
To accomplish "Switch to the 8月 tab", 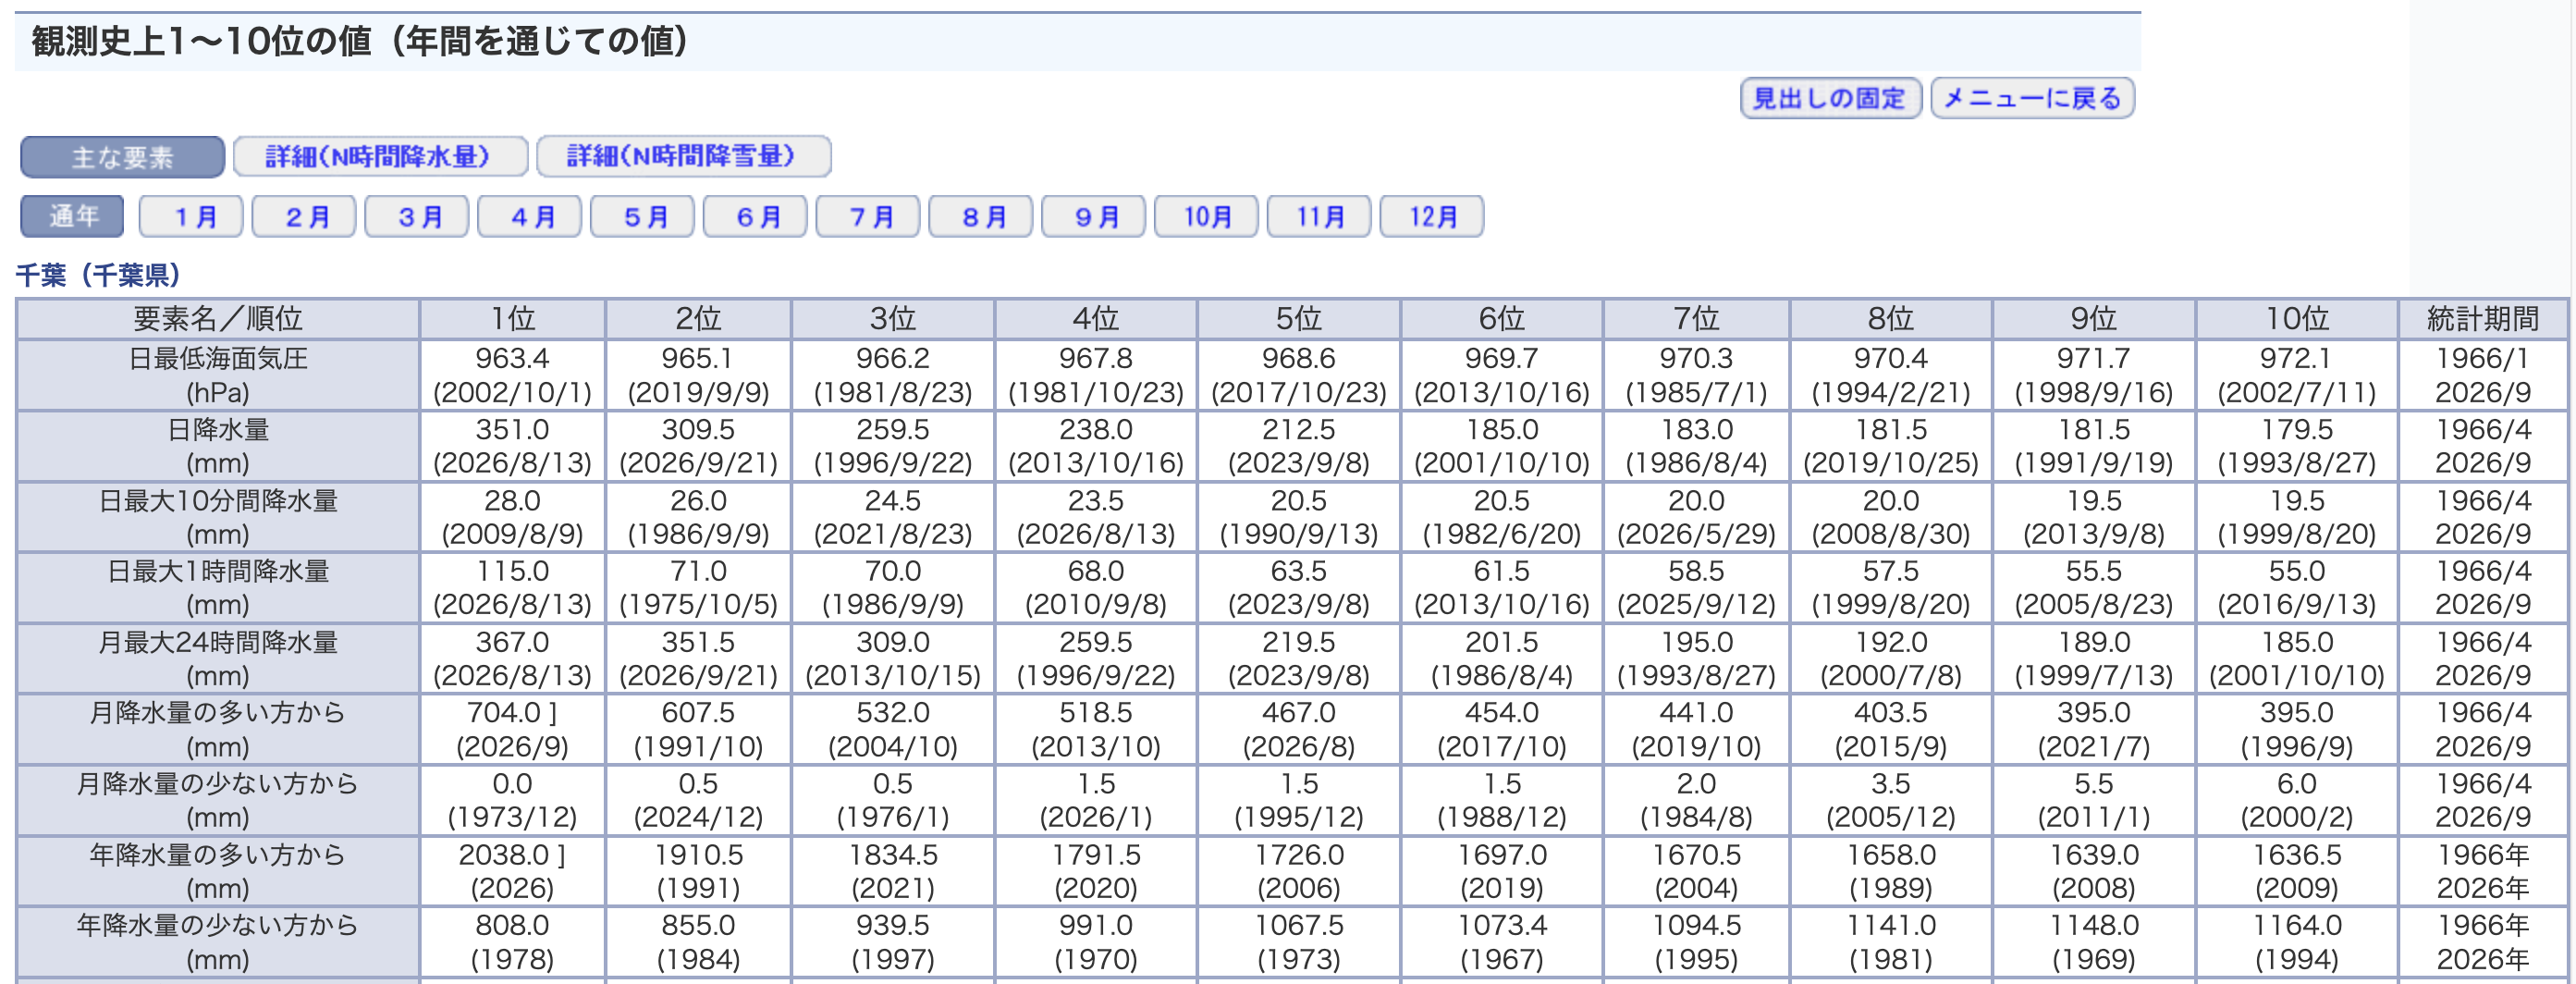I will (x=981, y=216).
